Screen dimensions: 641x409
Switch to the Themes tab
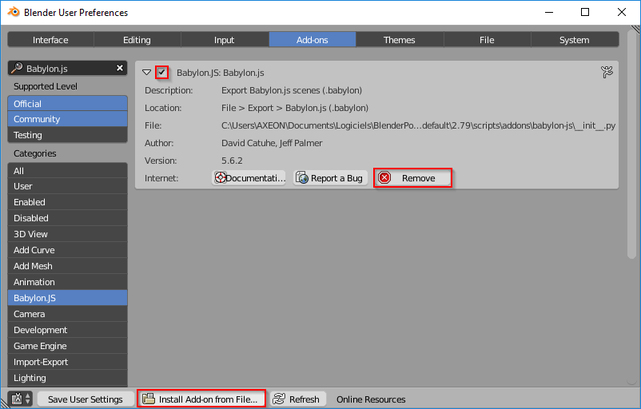[x=399, y=40]
